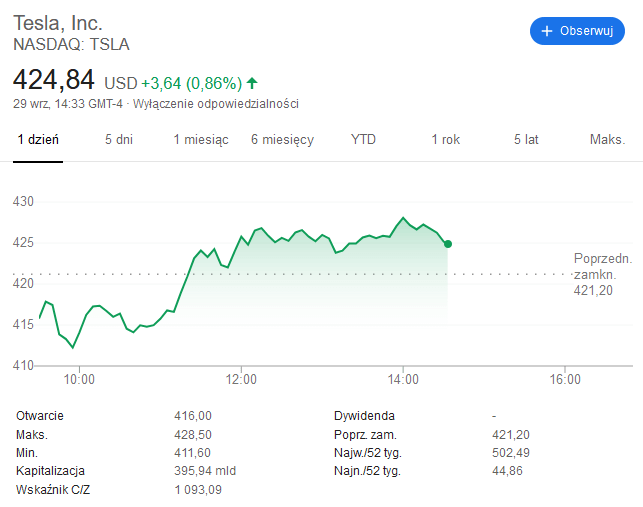The image size is (643, 507).
Task: Click the Dywidenda label
Action: [364, 416]
